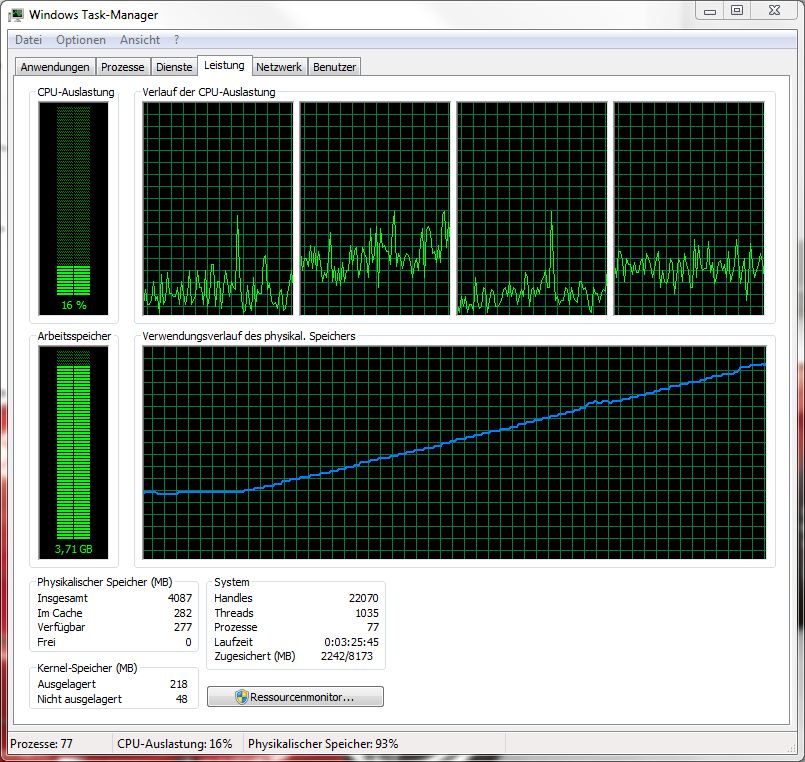The width and height of the screenshot is (805, 762).
Task: Close the Task-Manager window
Action: 774,11
